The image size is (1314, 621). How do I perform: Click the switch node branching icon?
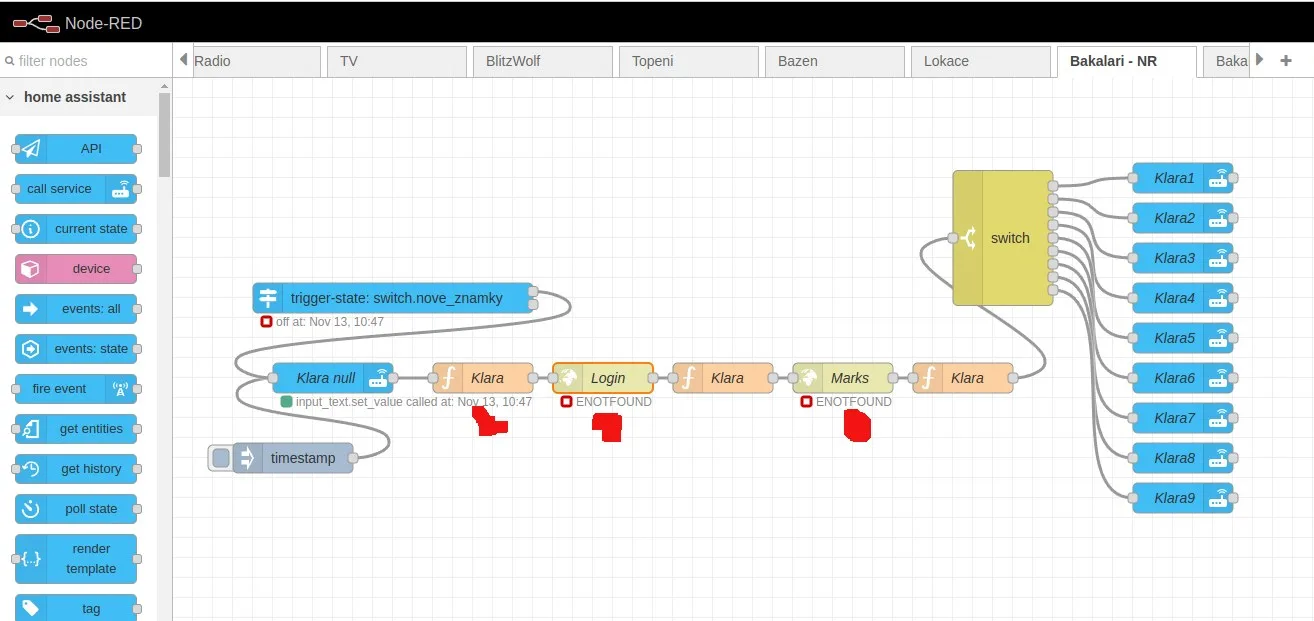968,238
